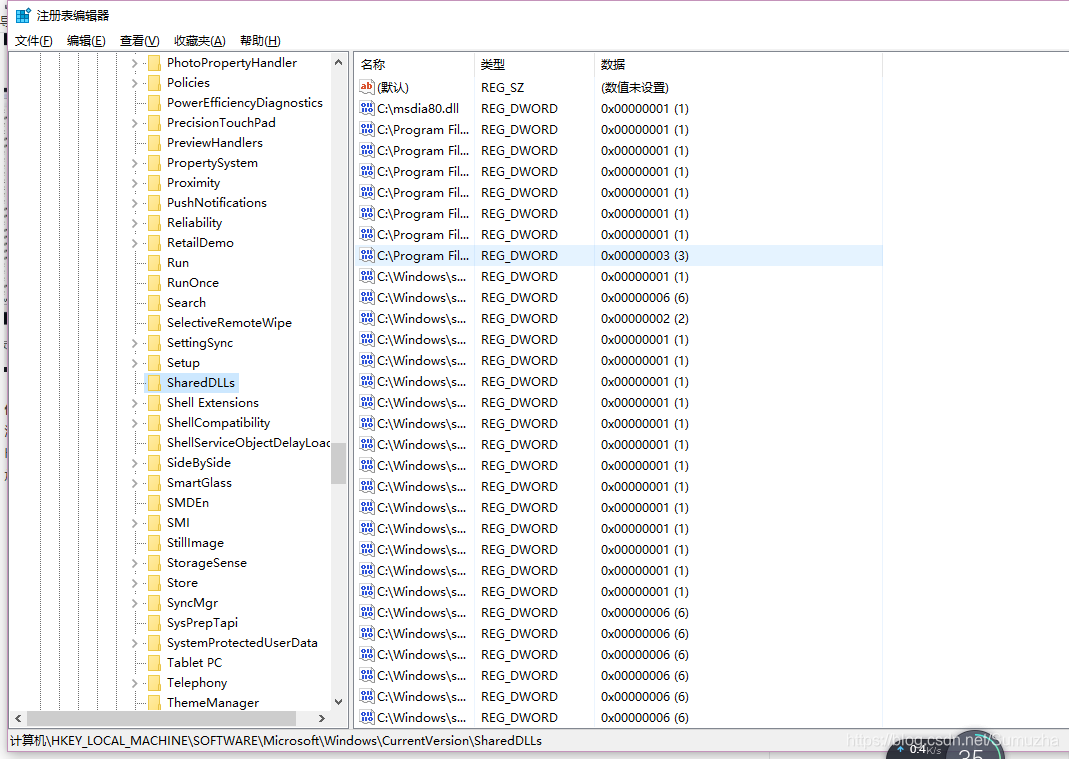1069x759 pixels.
Task: Click the 0x00000002 (2) data cell
Action: (x=645, y=318)
